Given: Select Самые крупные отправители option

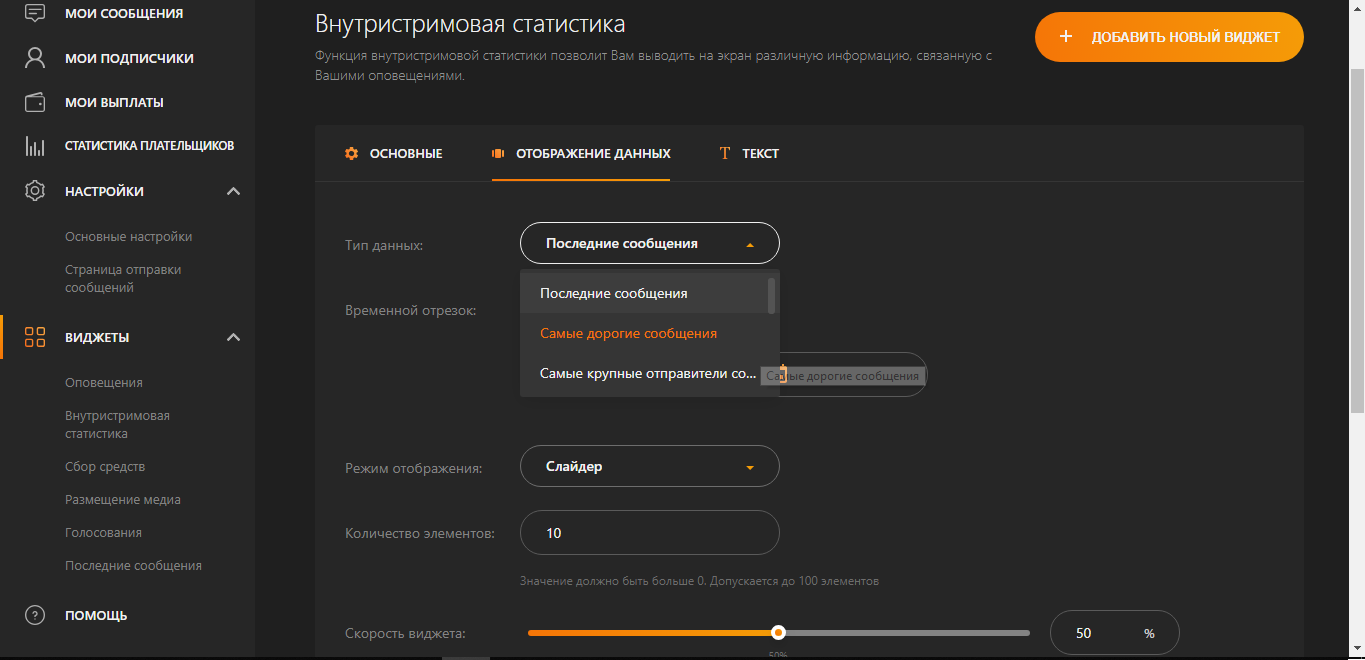Looking at the screenshot, I should (x=644, y=373).
